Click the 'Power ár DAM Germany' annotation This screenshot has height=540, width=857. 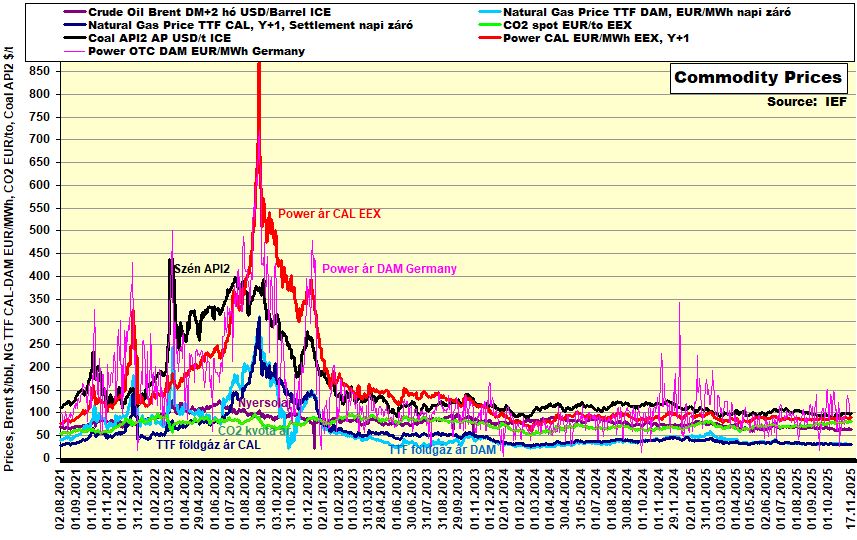point(389,269)
